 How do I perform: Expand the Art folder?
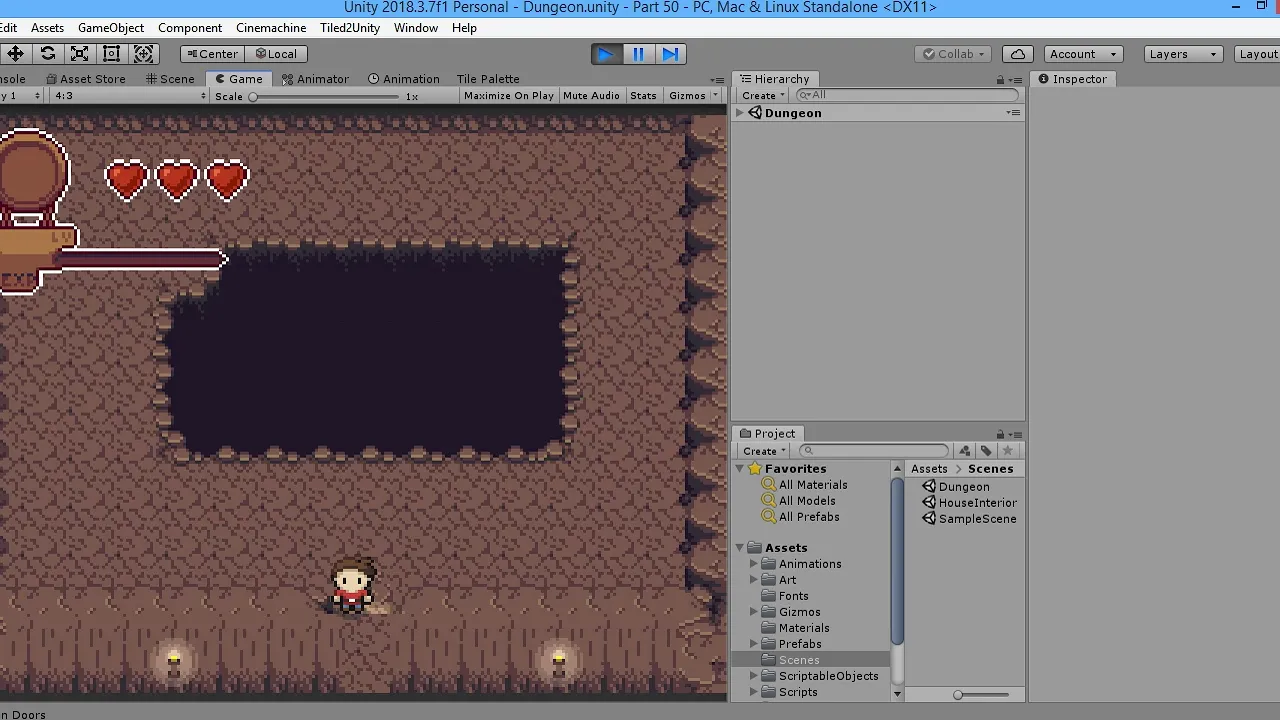[x=754, y=580]
